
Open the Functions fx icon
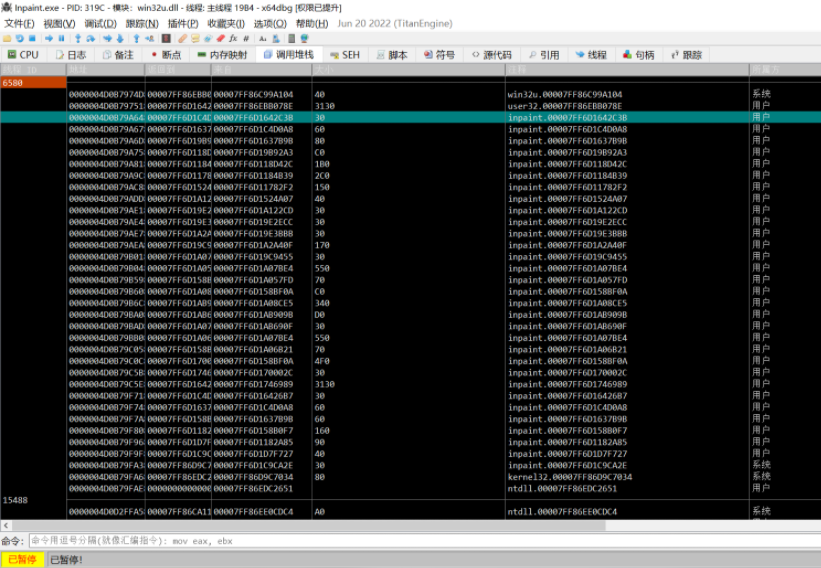[x=233, y=38]
